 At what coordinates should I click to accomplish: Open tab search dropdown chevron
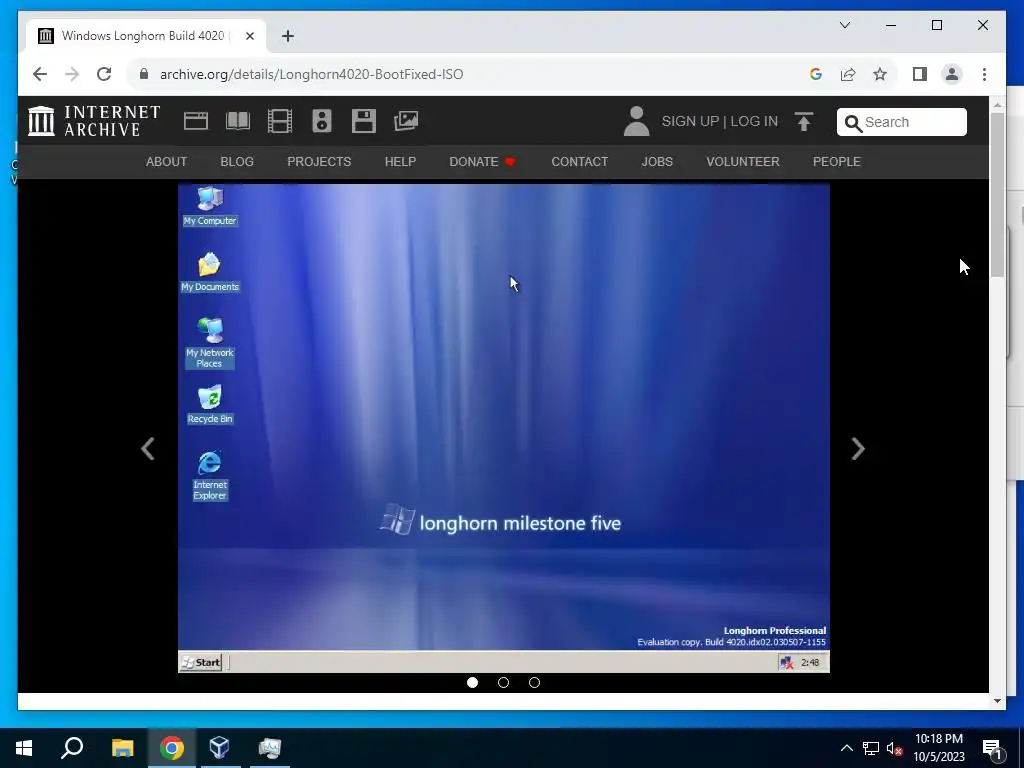[844, 25]
